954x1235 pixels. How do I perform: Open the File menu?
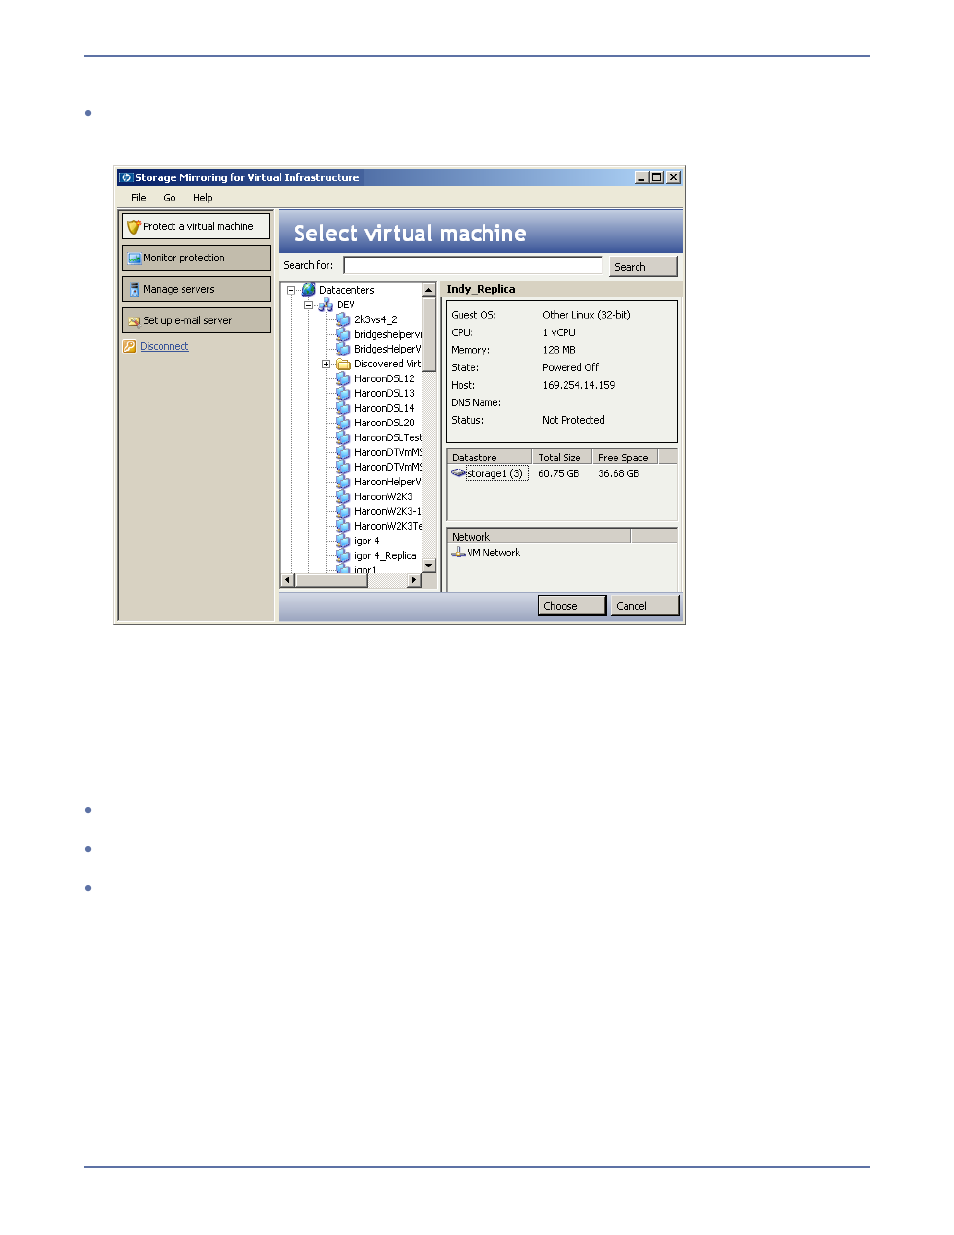point(139,198)
